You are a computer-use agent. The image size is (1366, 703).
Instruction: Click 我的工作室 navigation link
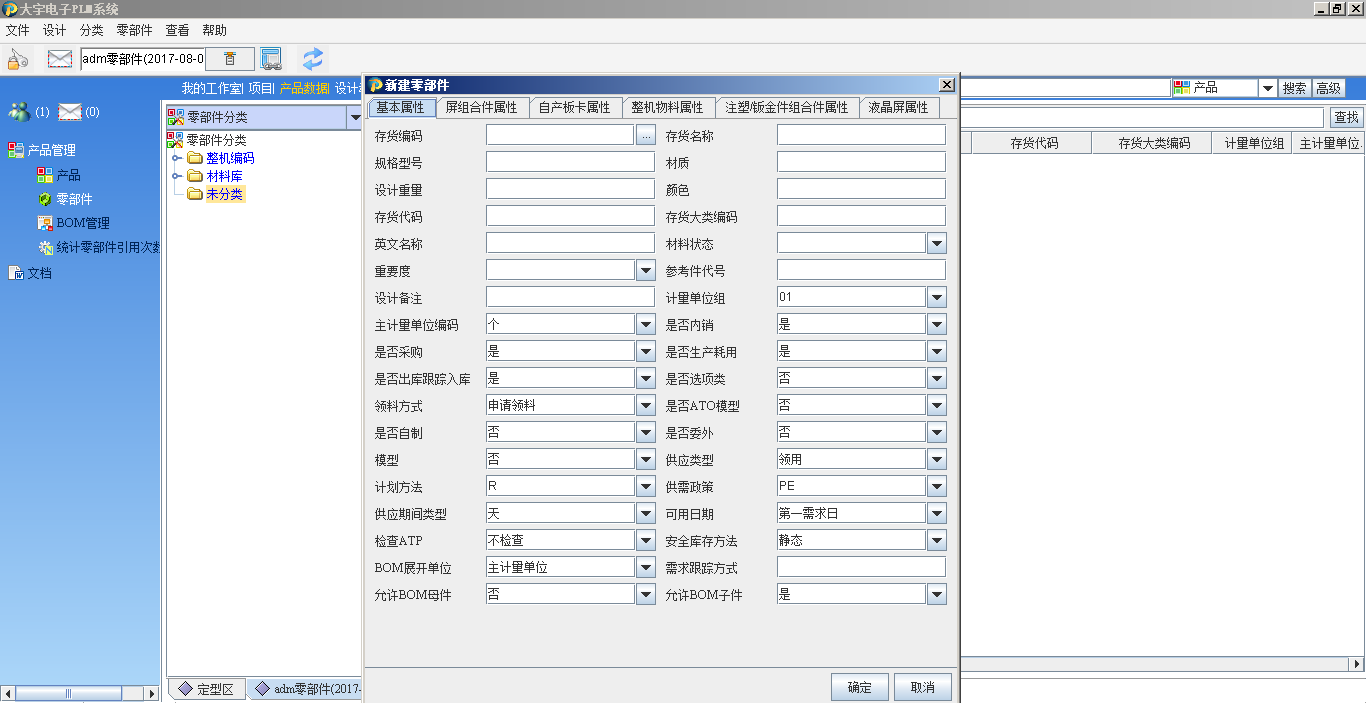(x=211, y=88)
